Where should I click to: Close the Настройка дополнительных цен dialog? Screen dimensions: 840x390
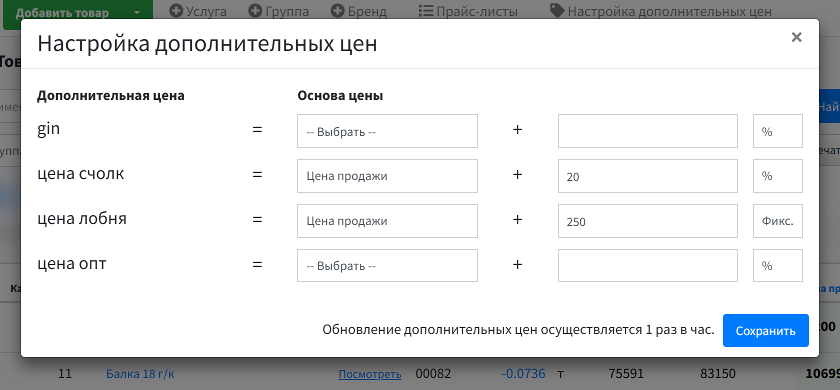(797, 38)
